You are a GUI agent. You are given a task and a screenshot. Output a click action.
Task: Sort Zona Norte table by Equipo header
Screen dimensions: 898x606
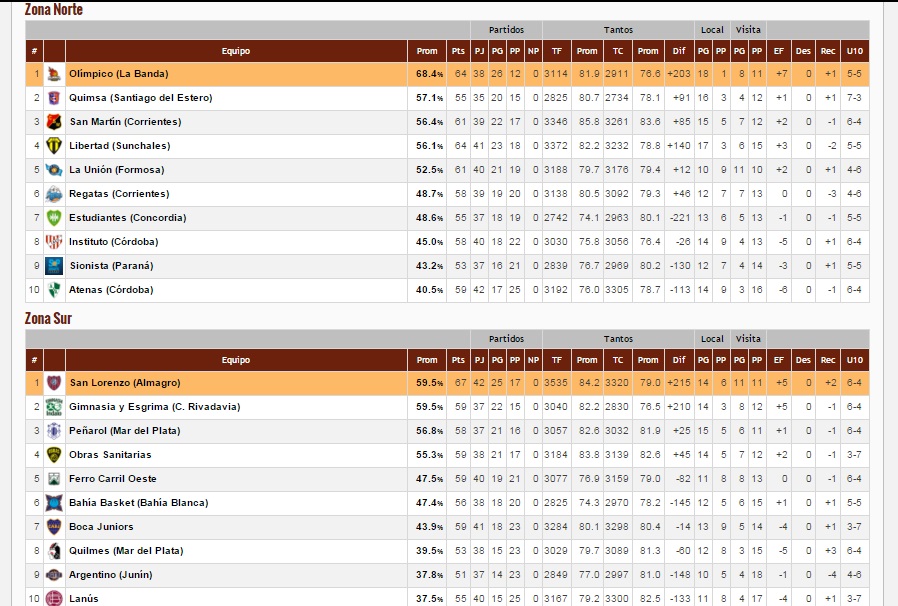236,51
